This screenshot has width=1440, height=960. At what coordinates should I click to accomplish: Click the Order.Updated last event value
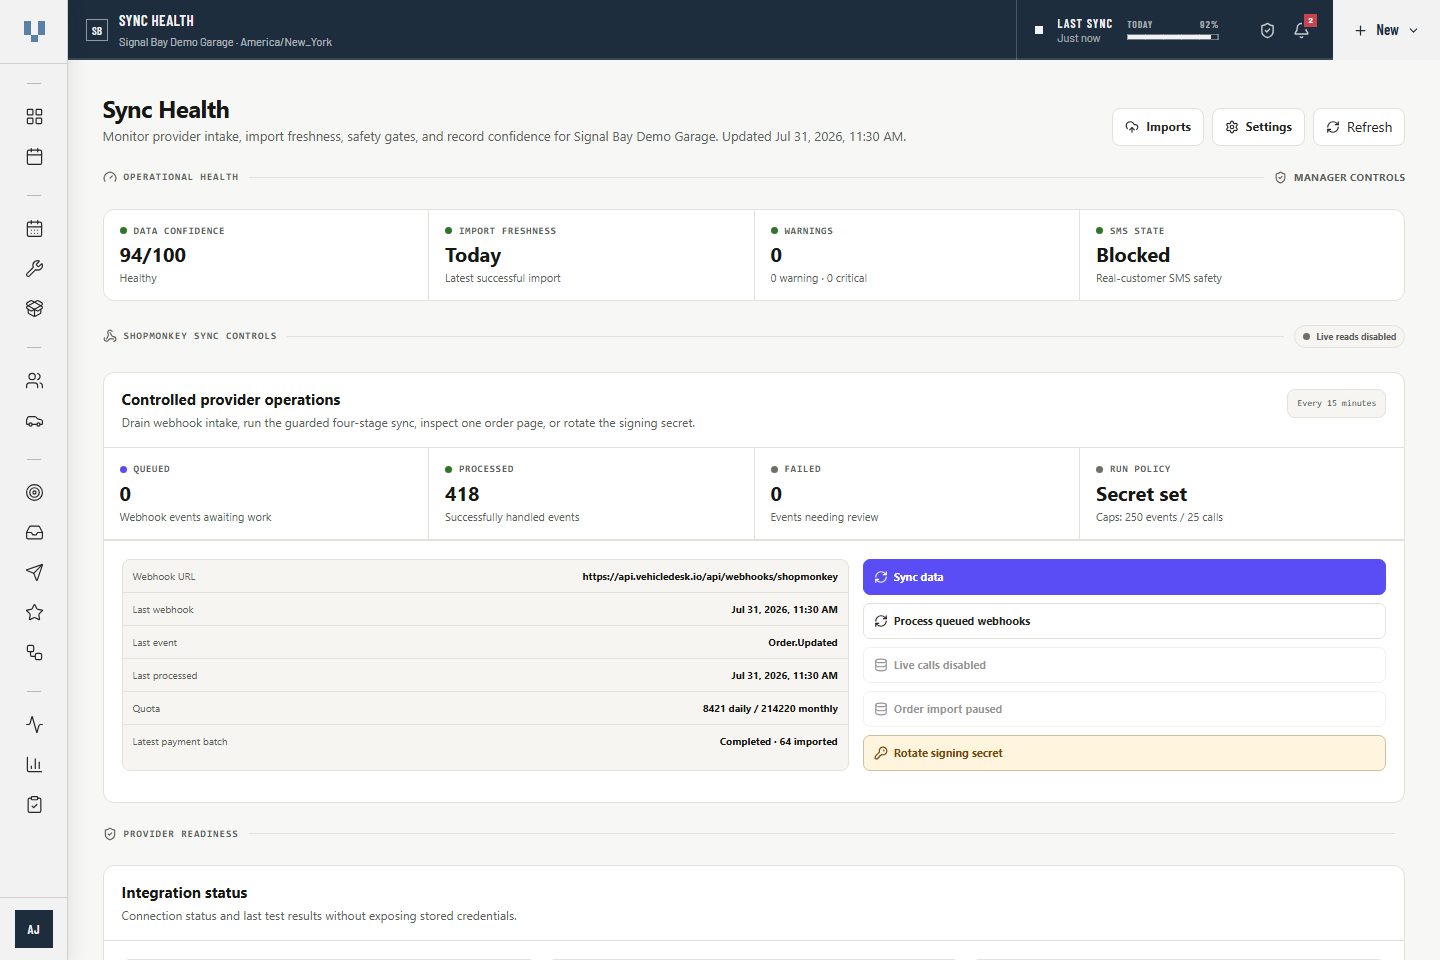pyautogui.click(x=803, y=643)
